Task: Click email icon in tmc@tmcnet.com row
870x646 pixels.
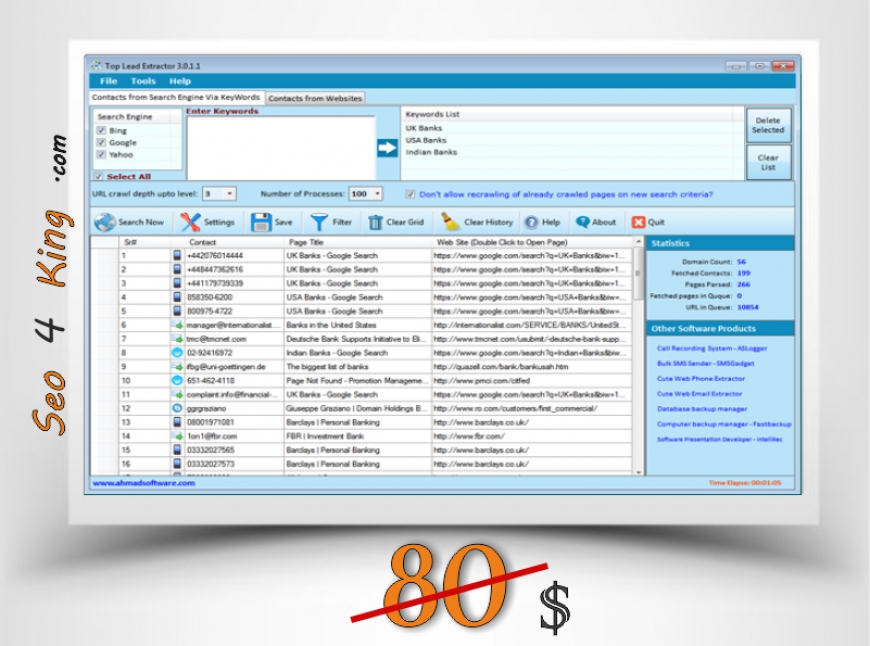Action: (178, 339)
